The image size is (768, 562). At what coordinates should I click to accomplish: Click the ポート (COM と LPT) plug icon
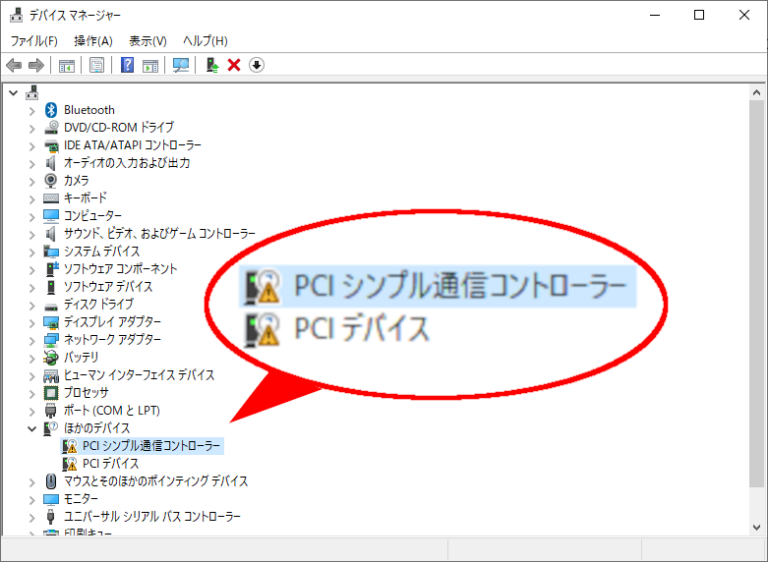pos(50,410)
